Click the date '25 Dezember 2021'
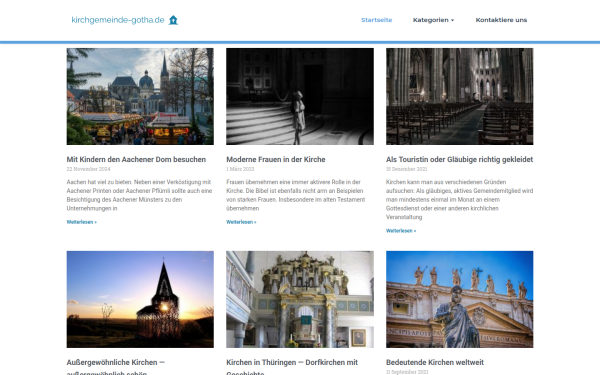The height and width of the screenshot is (375, 600). 406,169
